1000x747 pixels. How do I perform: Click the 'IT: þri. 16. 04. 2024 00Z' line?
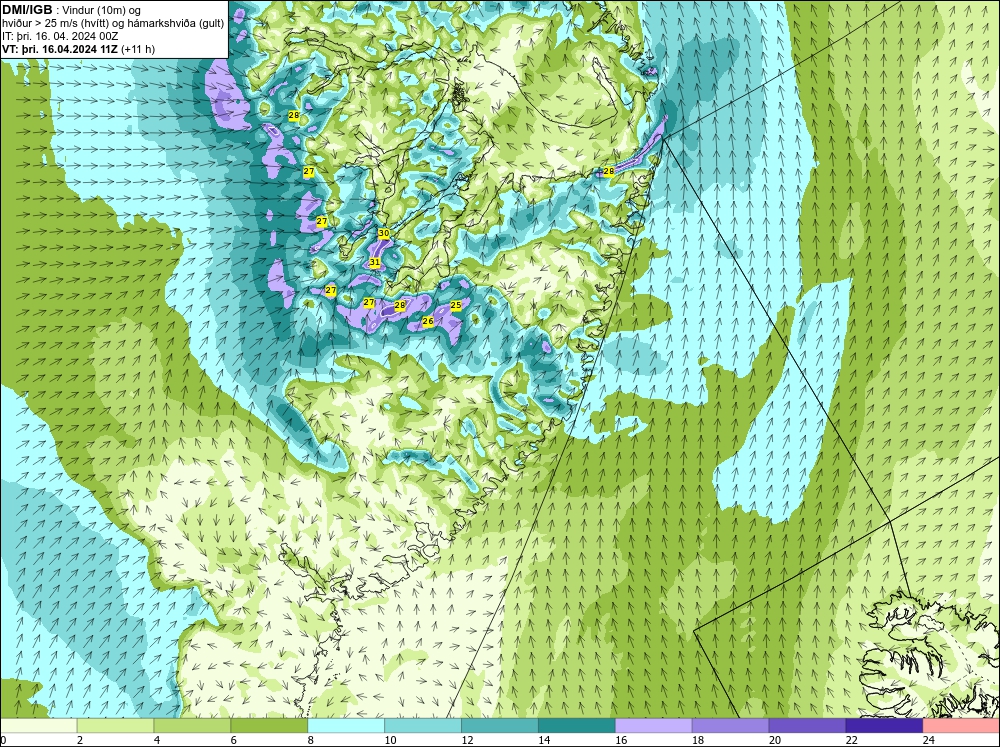[x=60, y=36]
